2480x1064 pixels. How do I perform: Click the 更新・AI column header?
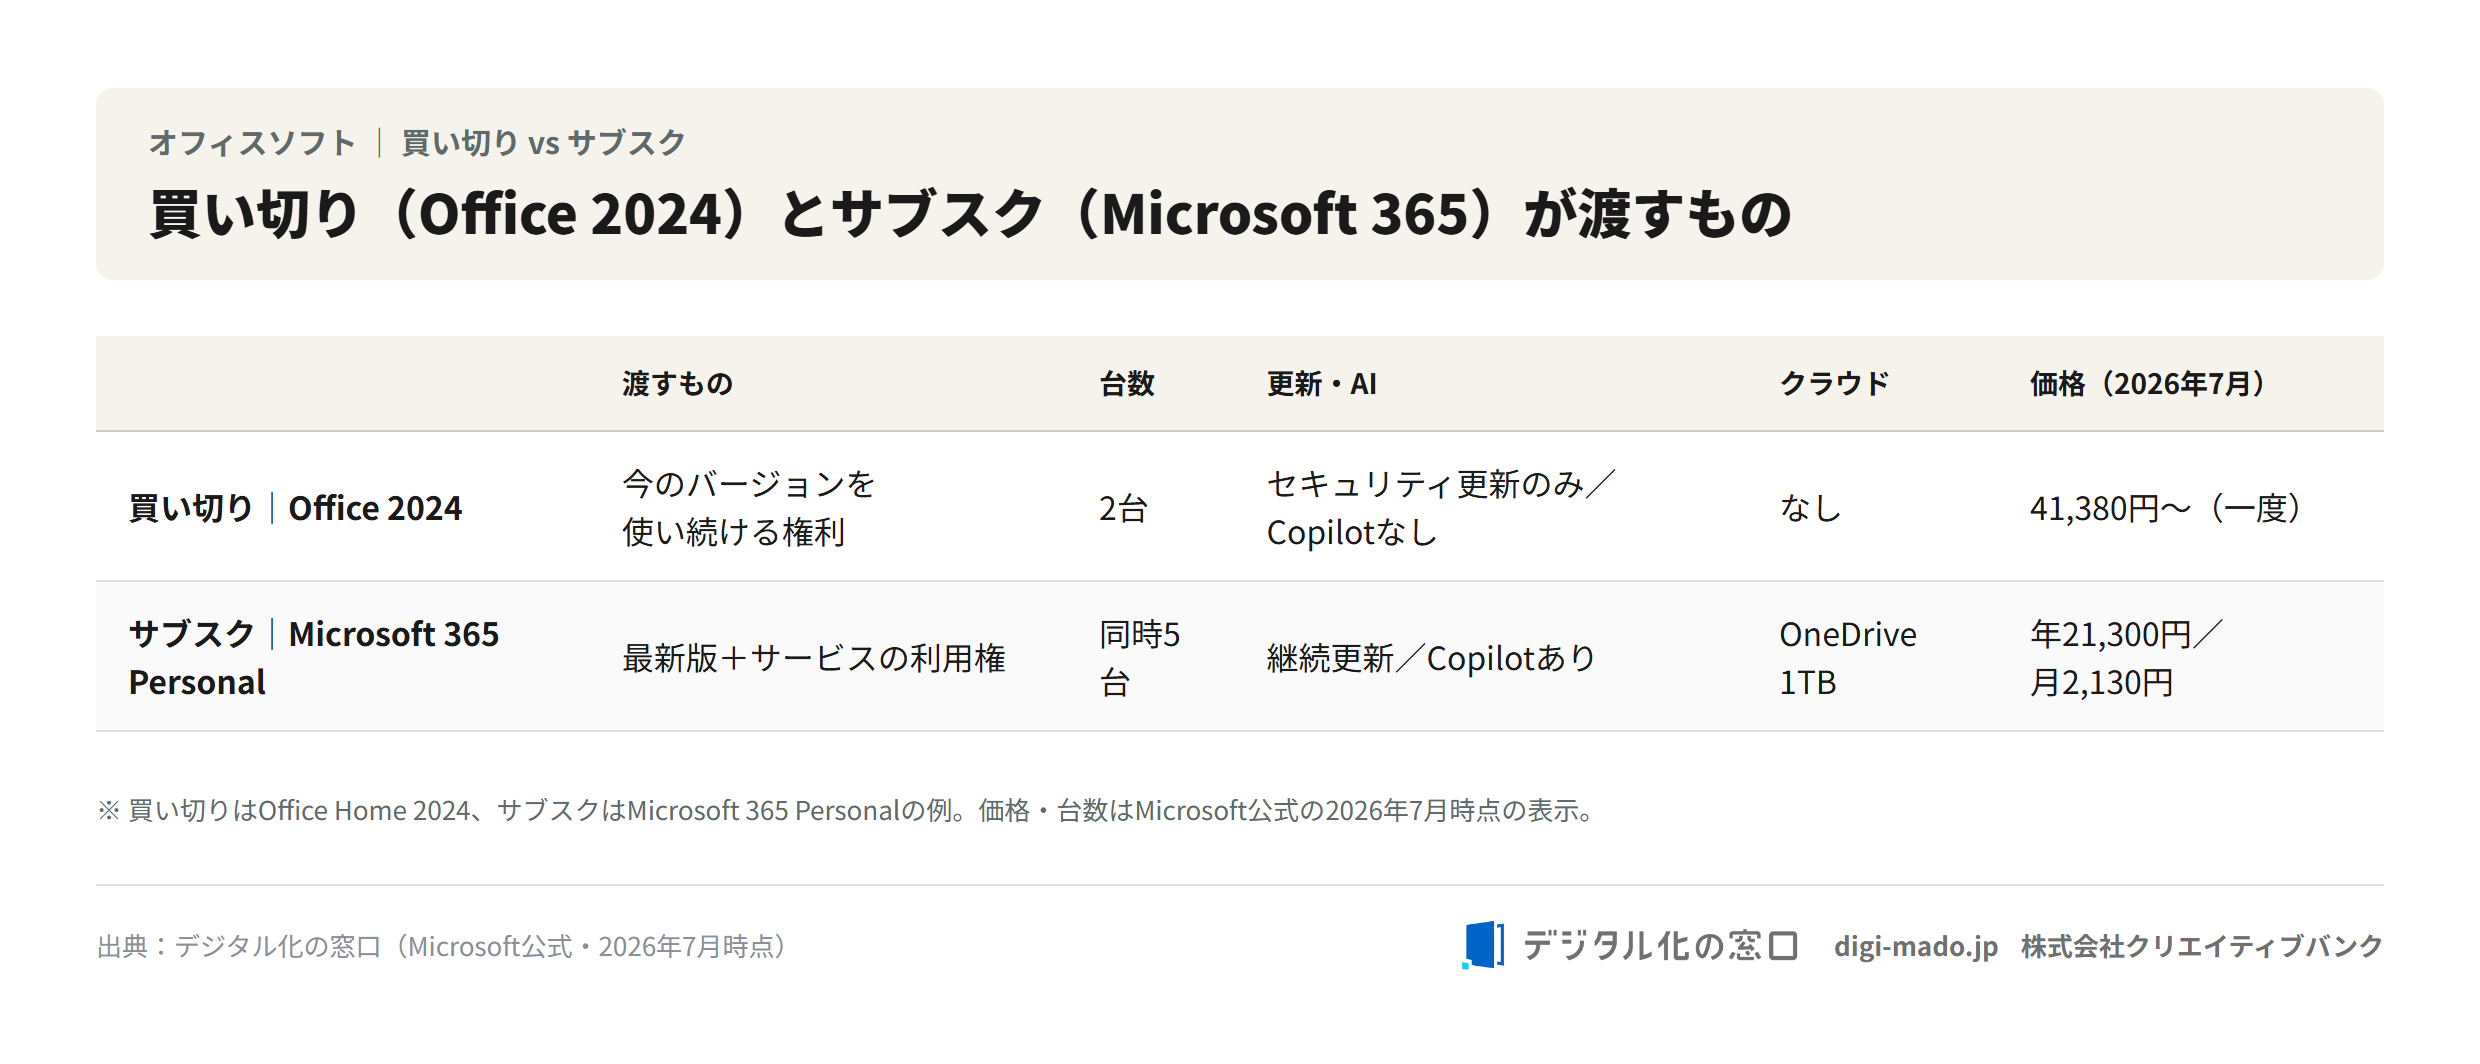tap(1321, 384)
